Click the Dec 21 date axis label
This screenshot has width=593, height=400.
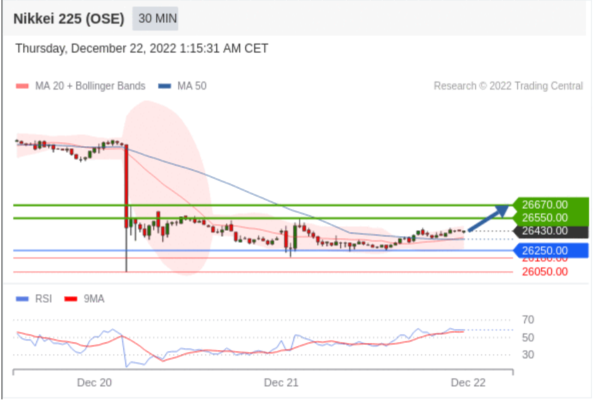click(x=281, y=383)
